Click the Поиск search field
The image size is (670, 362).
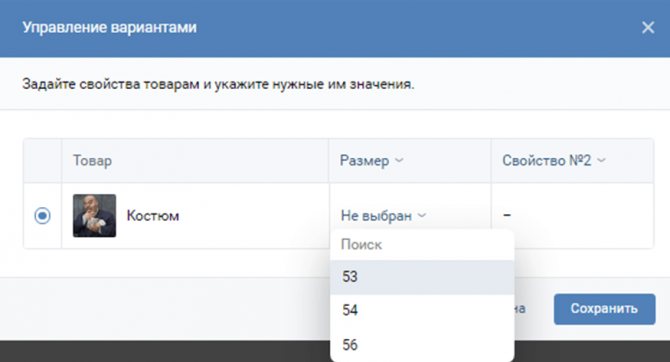pos(422,245)
